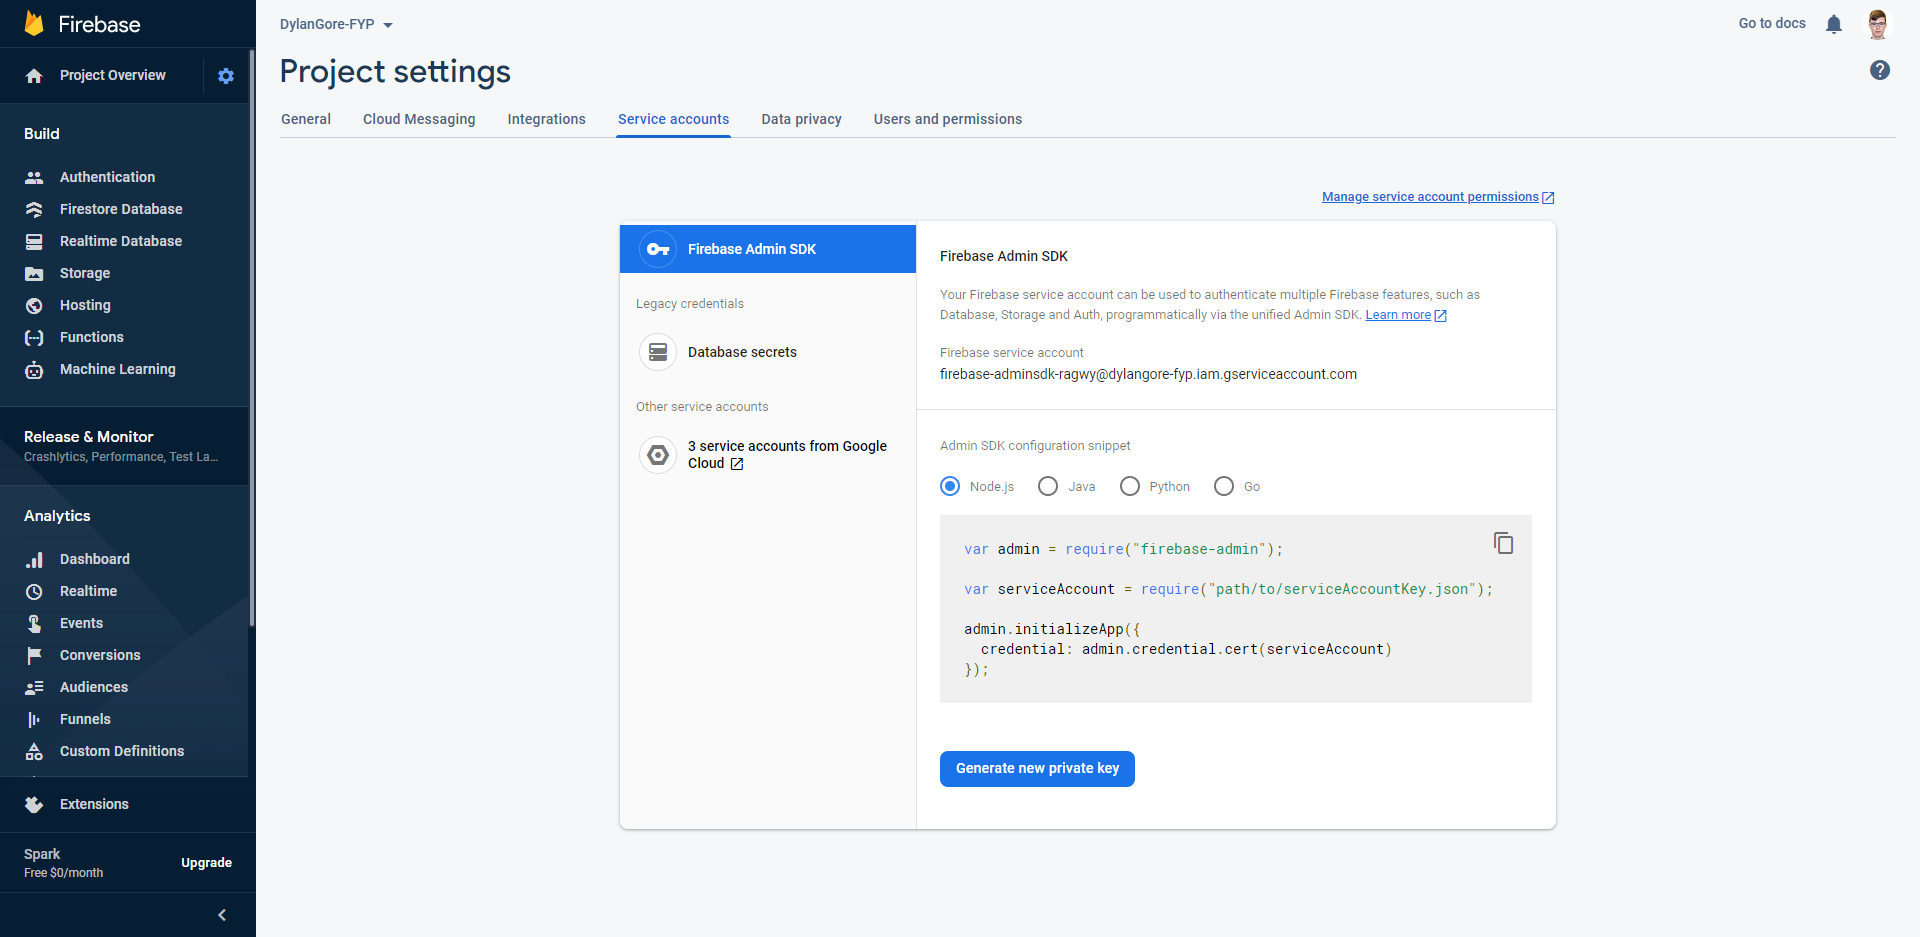Click the 'Legacy credentials' heading text
Image resolution: width=1920 pixels, height=937 pixels.
coord(690,304)
